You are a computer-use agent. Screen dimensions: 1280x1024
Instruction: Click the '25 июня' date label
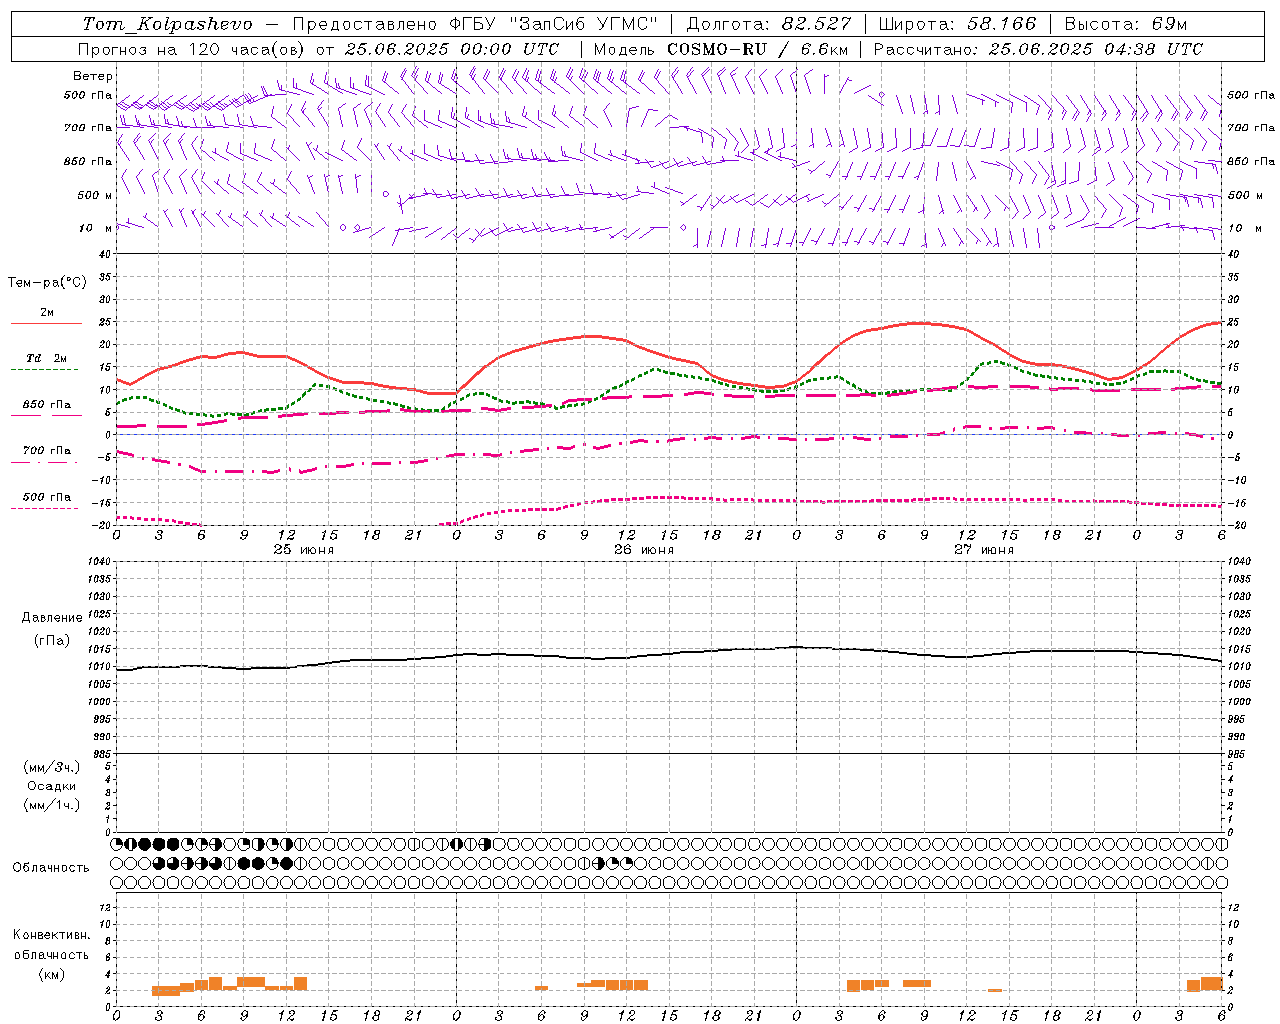click(304, 550)
